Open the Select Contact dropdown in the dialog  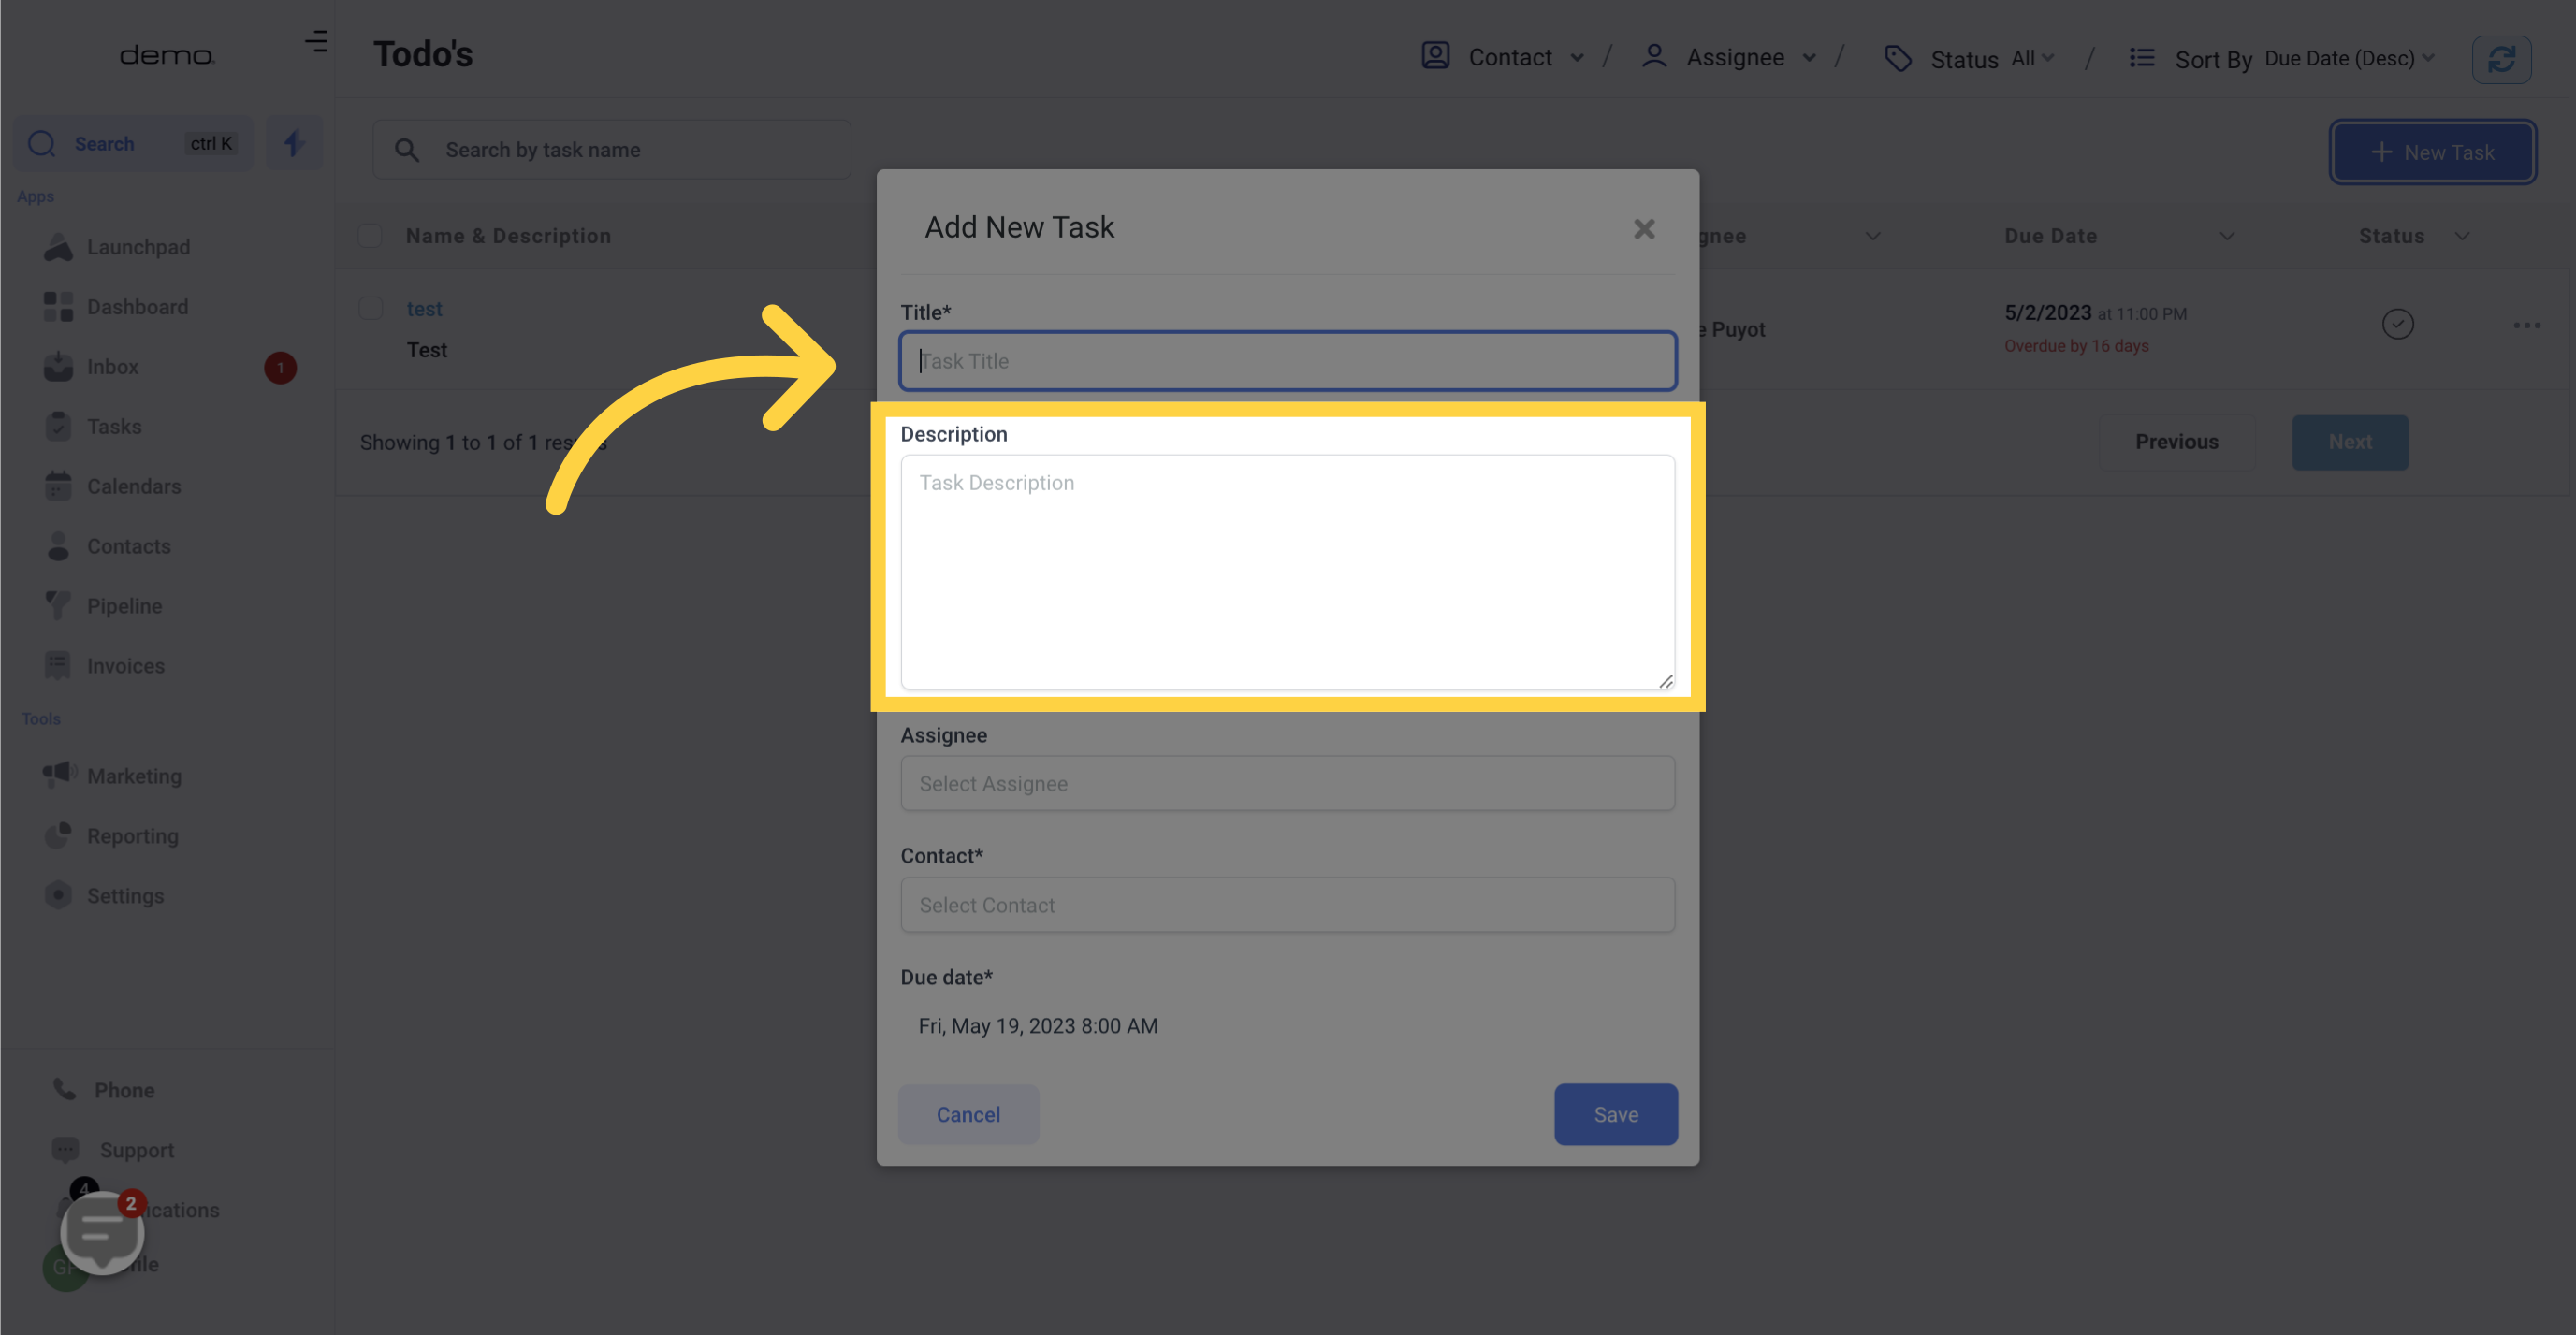(1287, 904)
